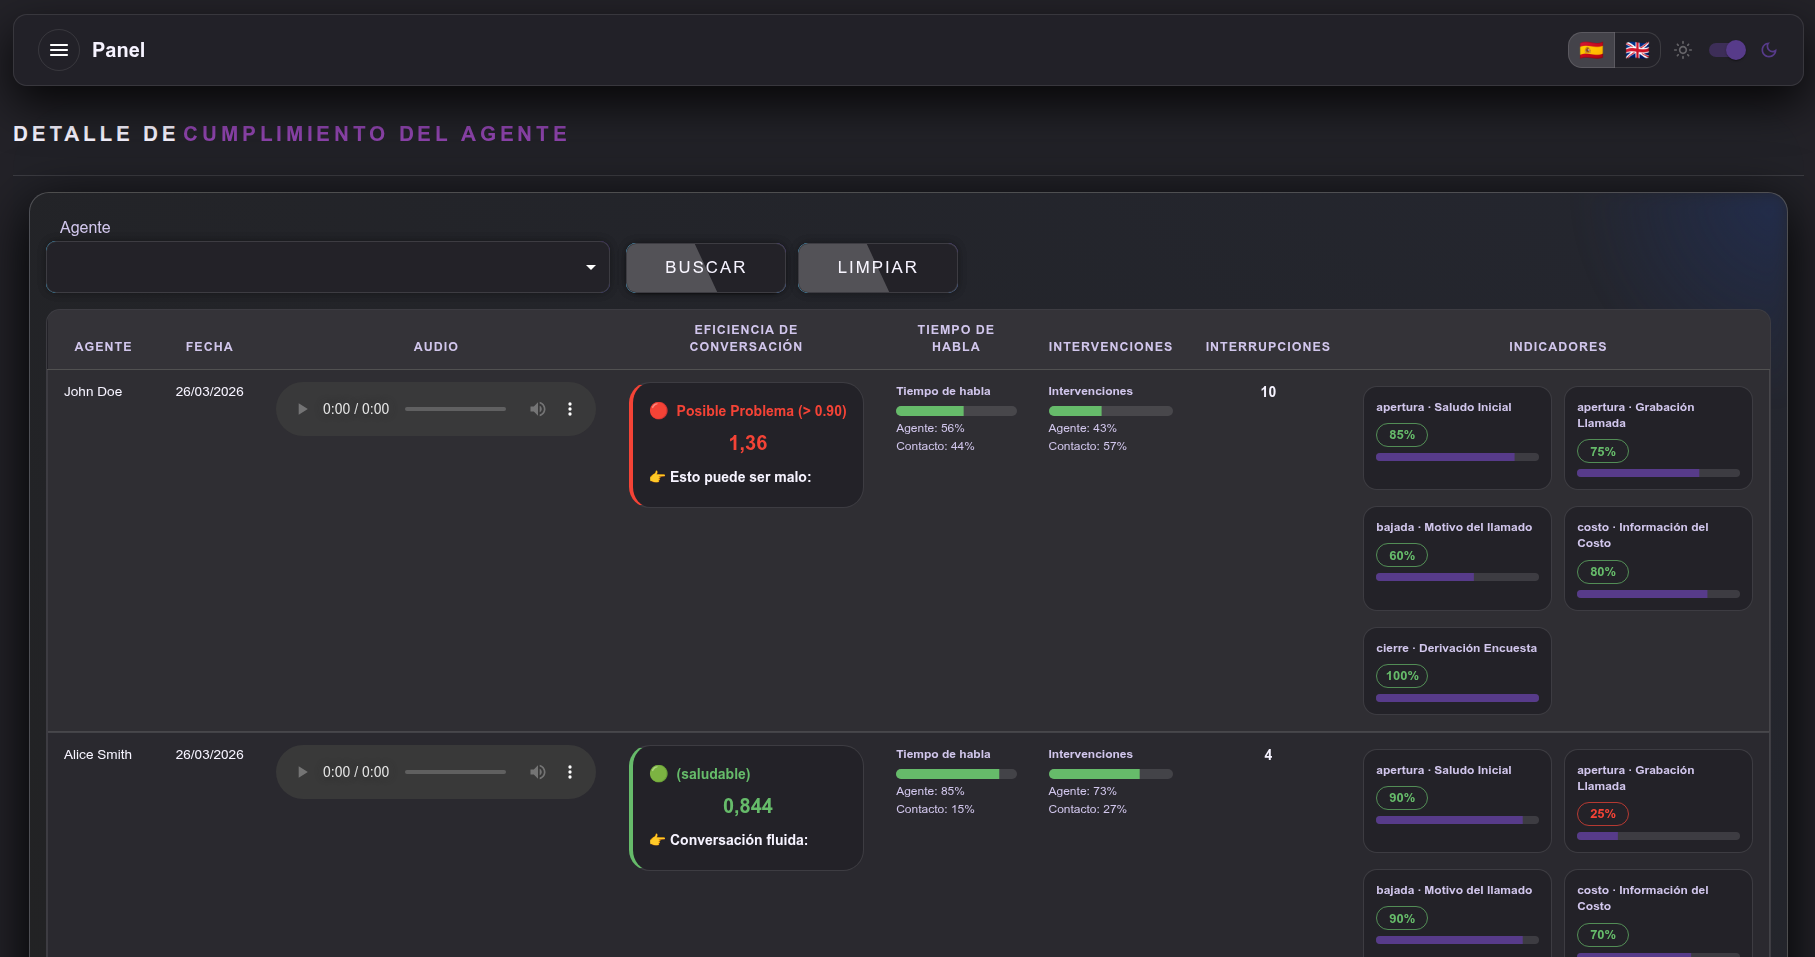This screenshot has height=957, width=1815.
Task: Click the 'Esto puede ser malo:' text
Action: tap(741, 477)
